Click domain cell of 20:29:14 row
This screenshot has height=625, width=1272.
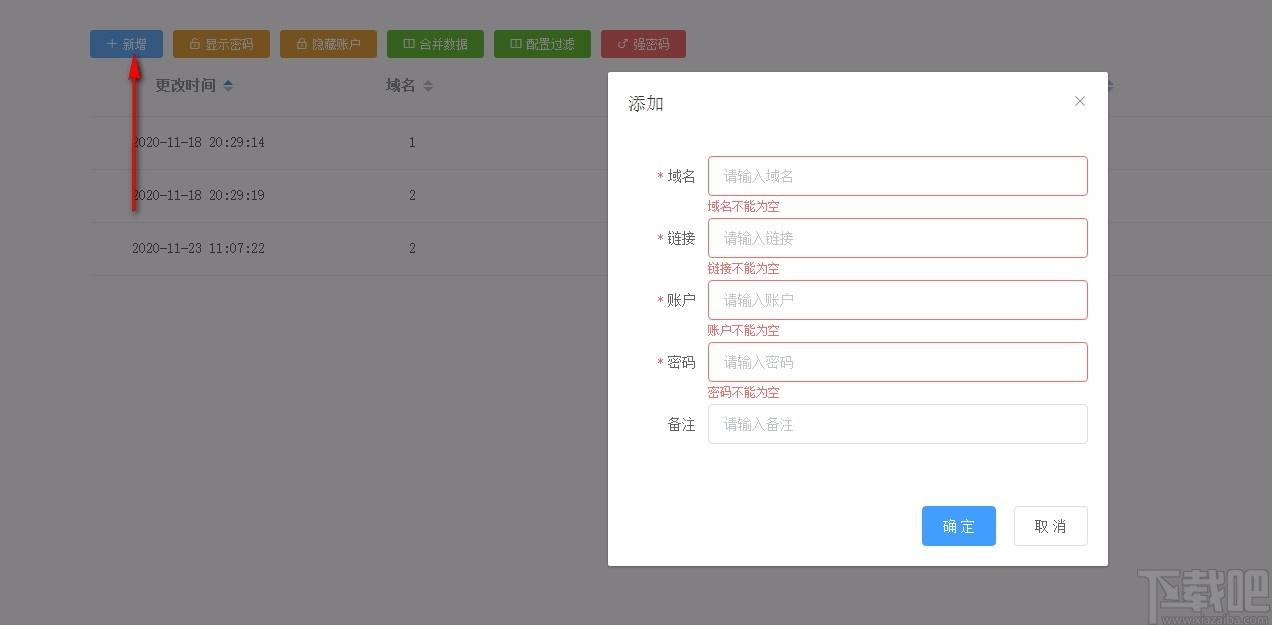click(x=412, y=143)
